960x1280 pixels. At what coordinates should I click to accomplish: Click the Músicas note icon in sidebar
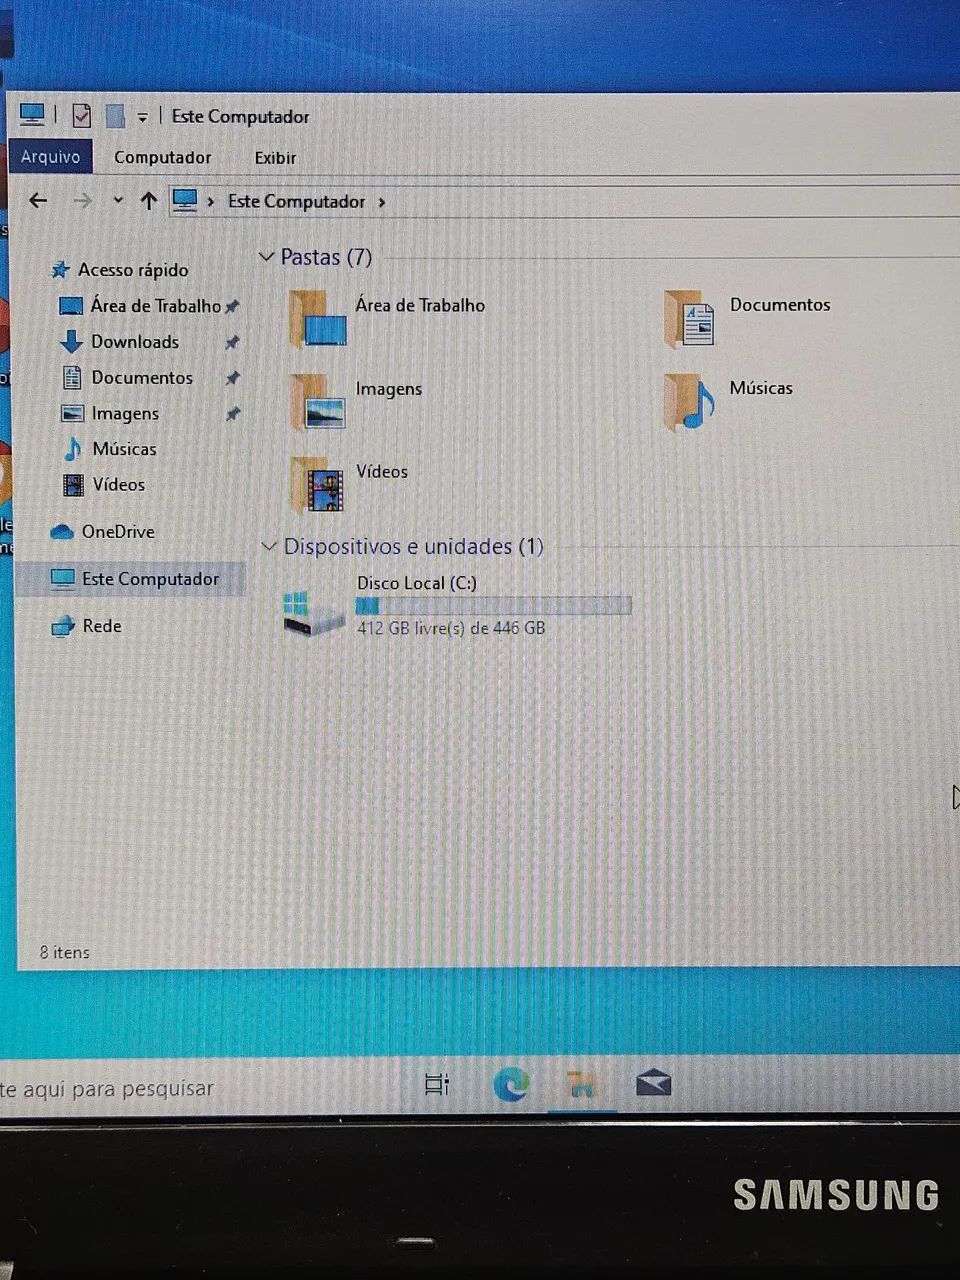[x=72, y=449]
